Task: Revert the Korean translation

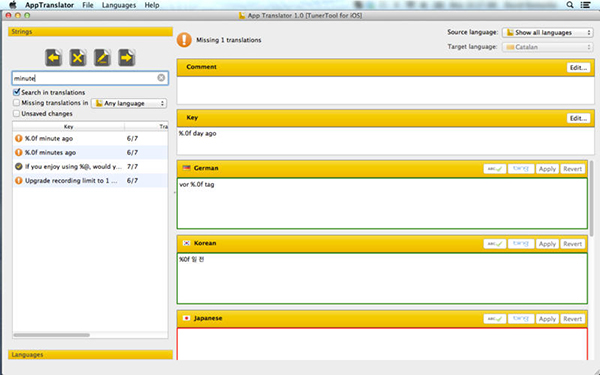Action: (x=572, y=244)
